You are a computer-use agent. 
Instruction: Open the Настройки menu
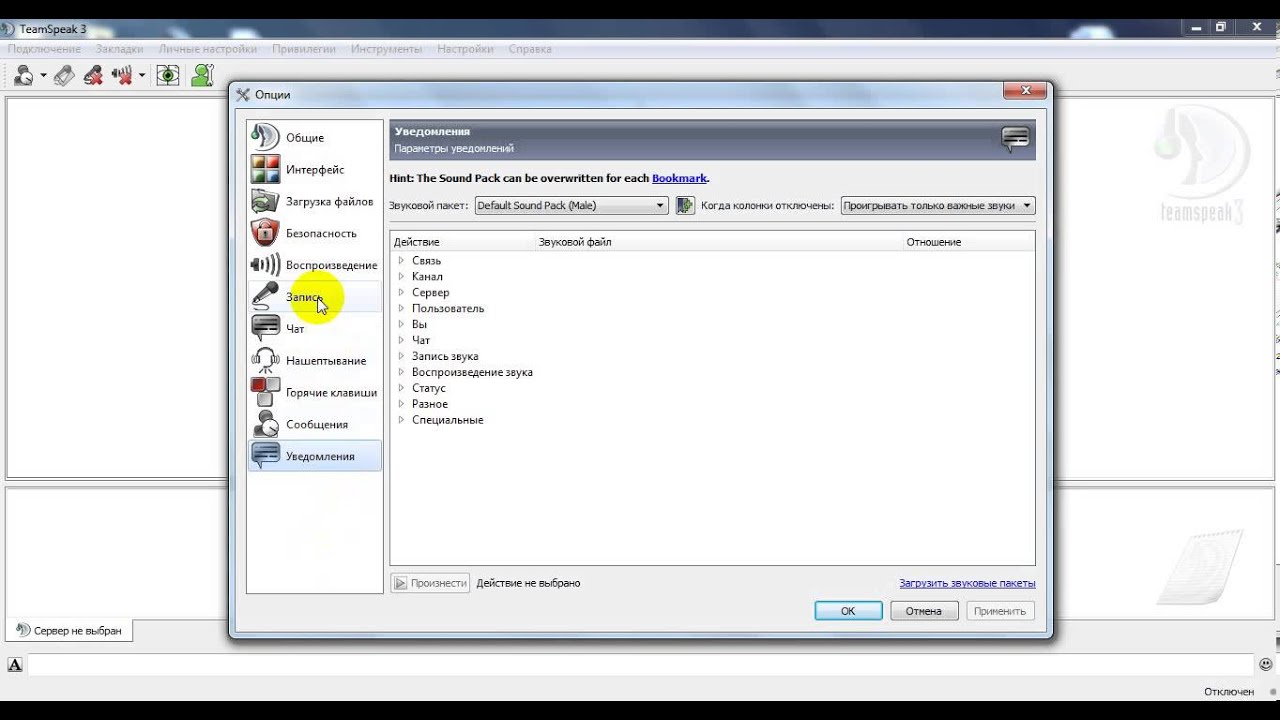point(465,49)
